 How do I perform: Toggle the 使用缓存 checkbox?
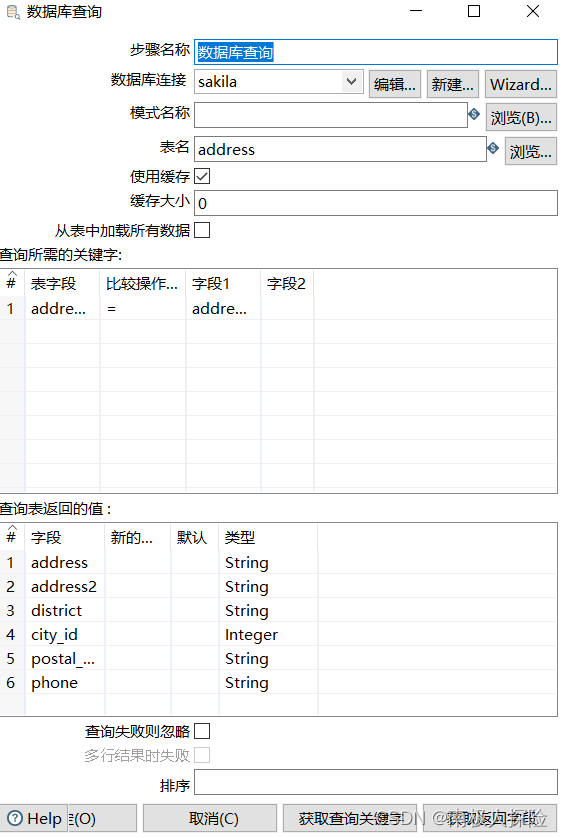[202, 176]
